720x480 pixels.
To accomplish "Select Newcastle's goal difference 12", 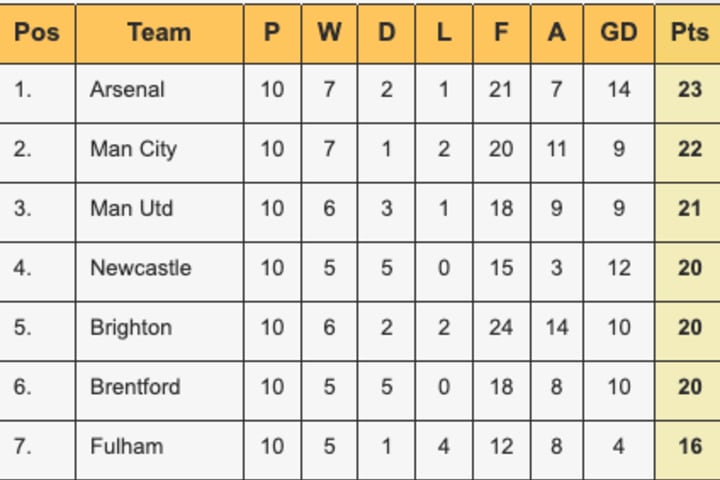I will 618,268.
